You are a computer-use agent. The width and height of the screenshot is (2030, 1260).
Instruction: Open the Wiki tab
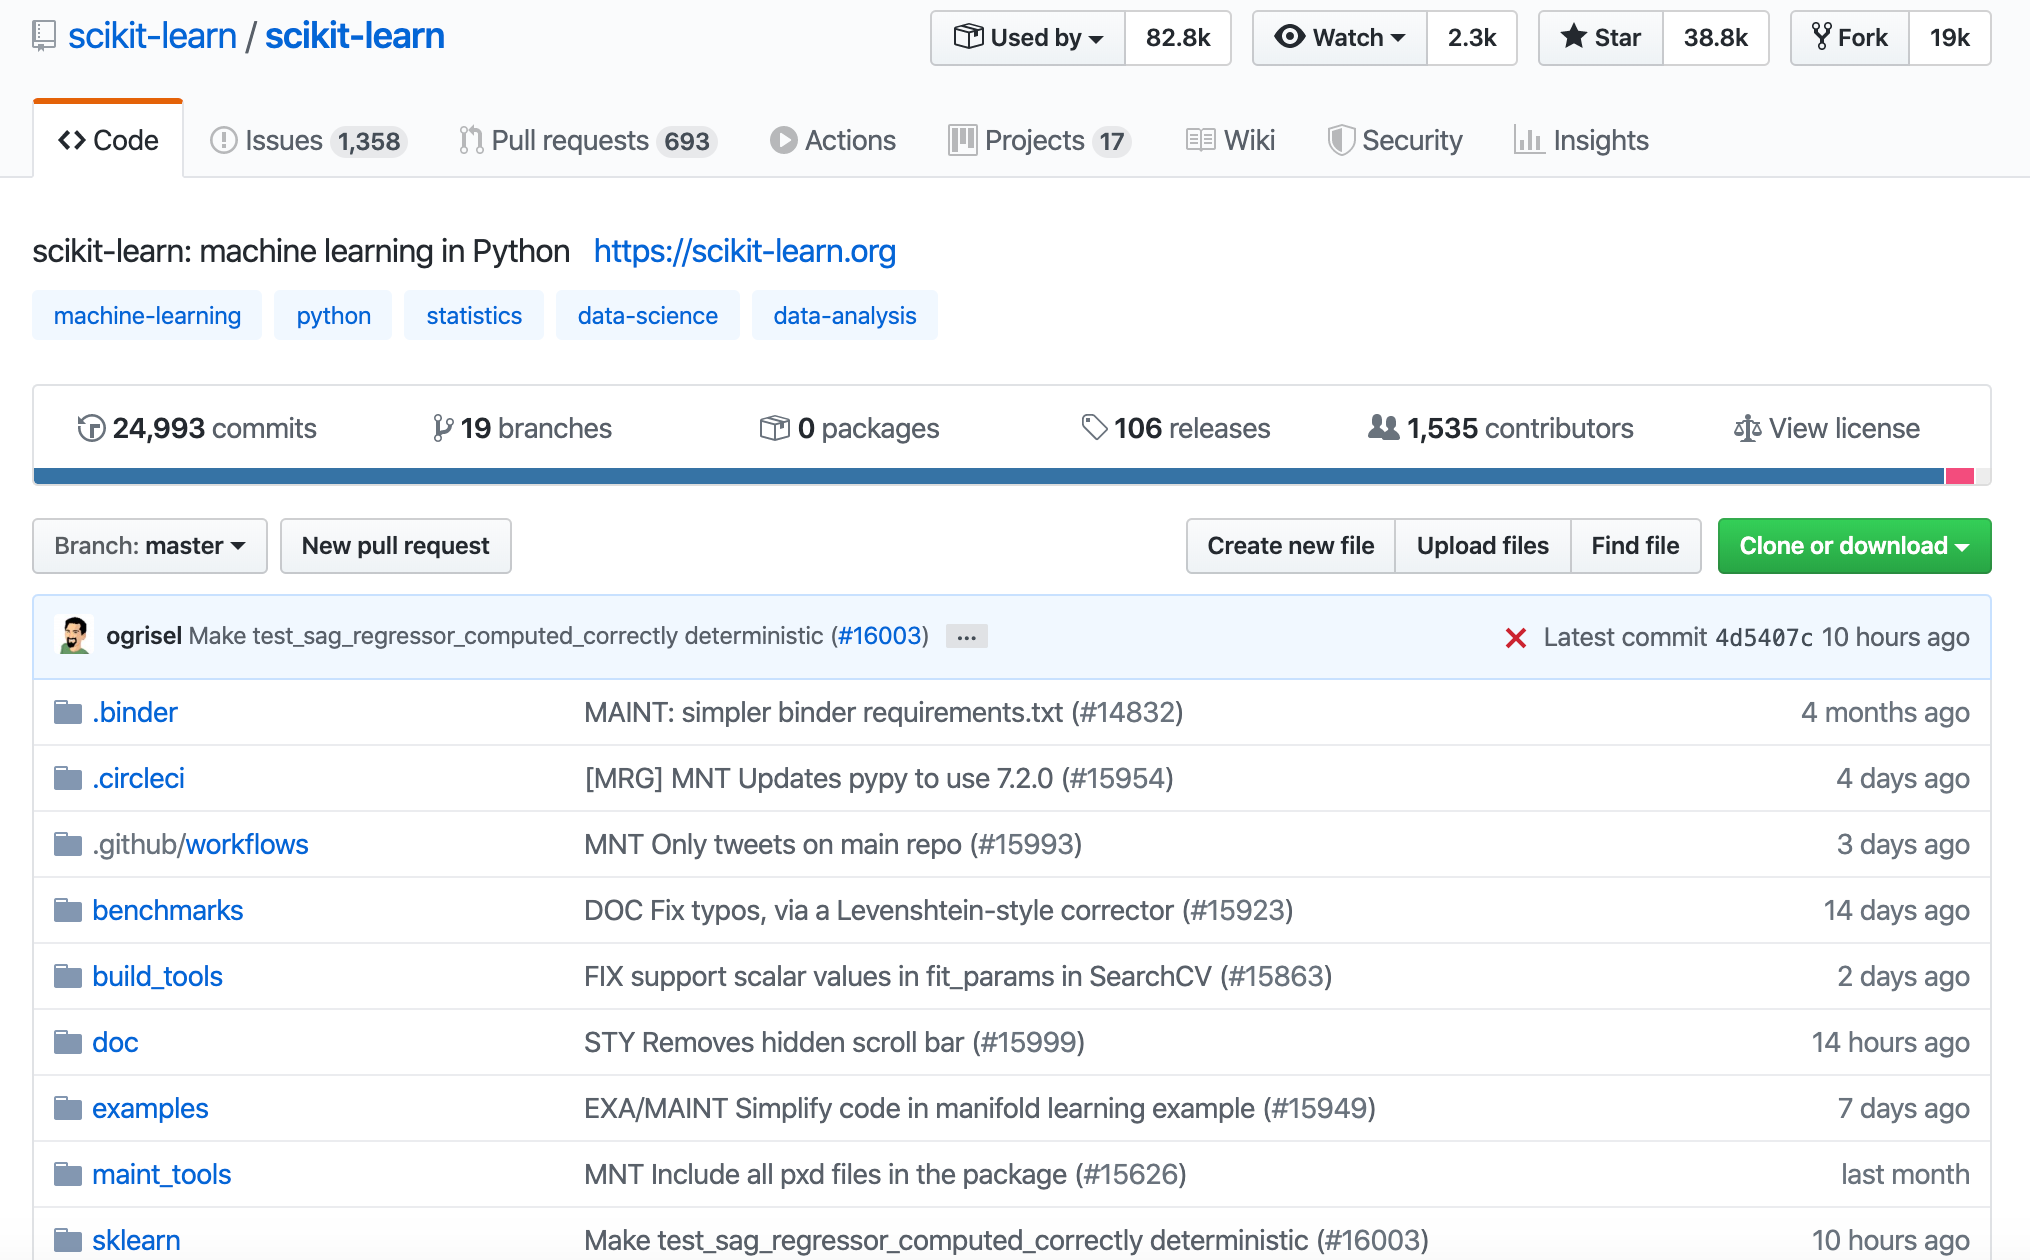tap(1230, 140)
